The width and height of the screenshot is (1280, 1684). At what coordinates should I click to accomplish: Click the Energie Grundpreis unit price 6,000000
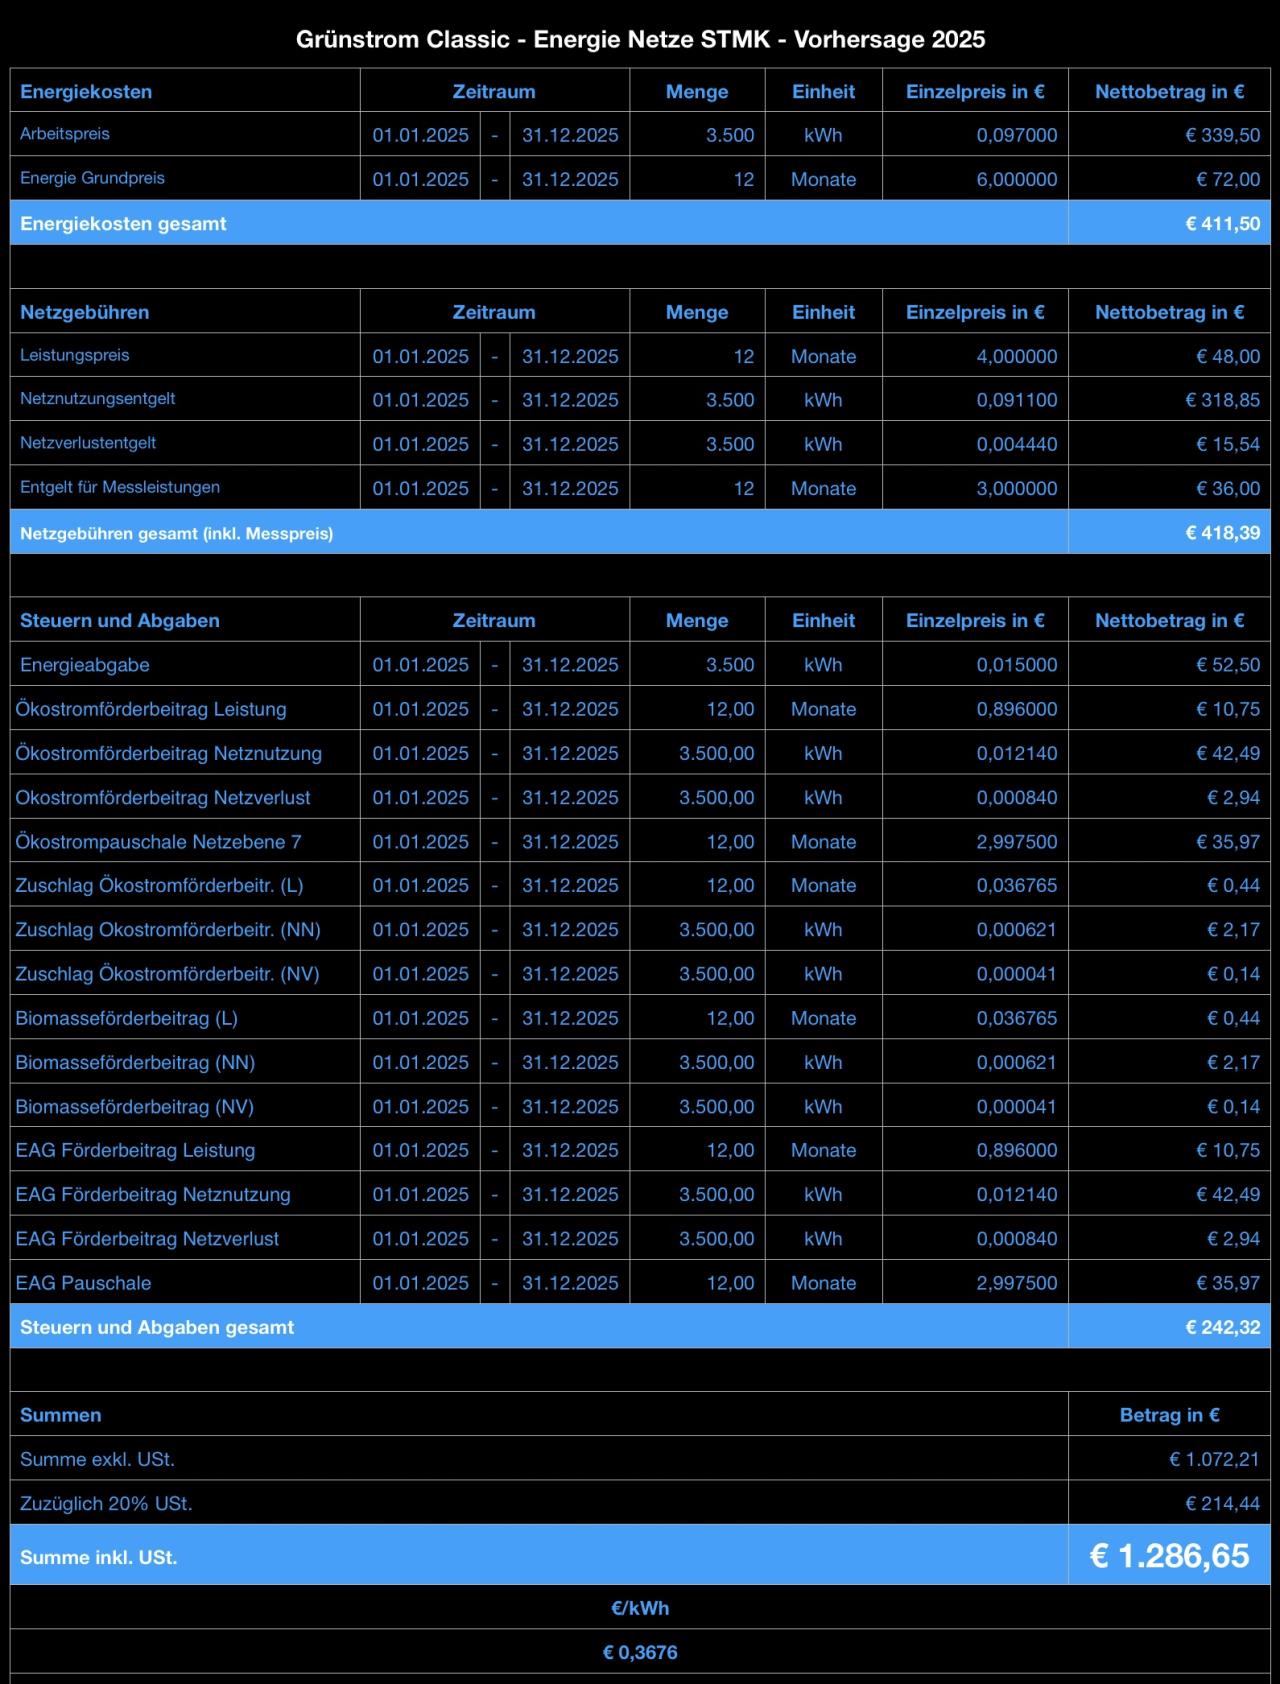1016,180
